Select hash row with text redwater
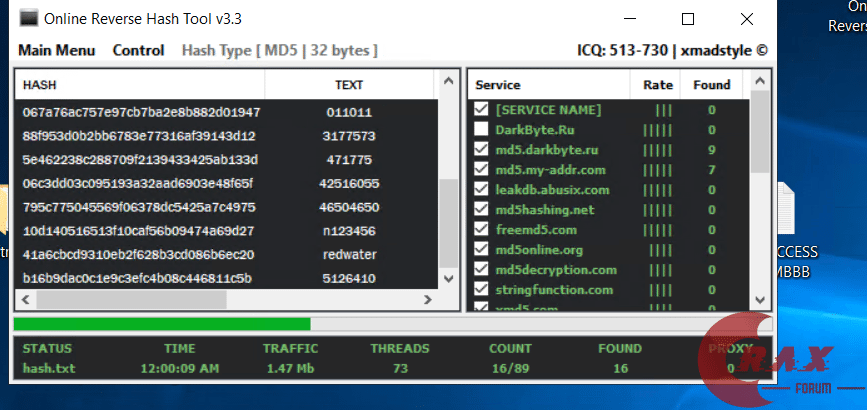Image resolution: width=867 pixels, height=410 pixels. 227,255
